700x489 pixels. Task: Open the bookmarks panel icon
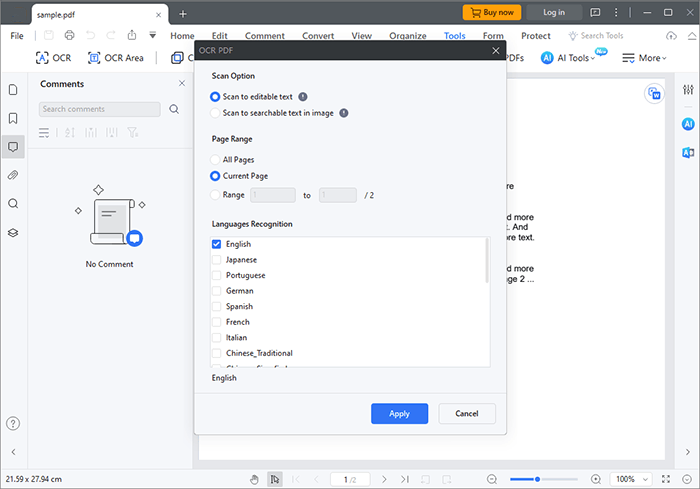[13, 118]
